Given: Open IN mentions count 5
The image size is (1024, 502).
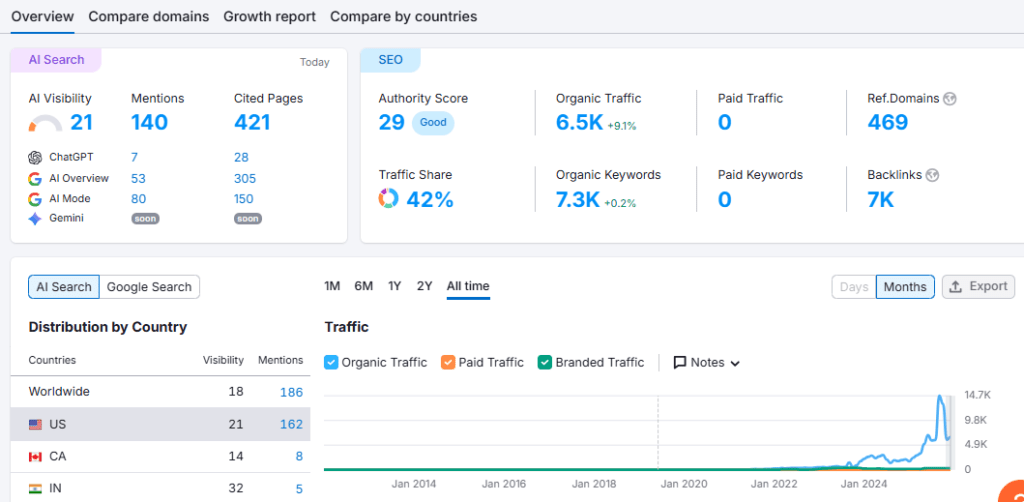Looking at the screenshot, I should pyautogui.click(x=299, y=488).
